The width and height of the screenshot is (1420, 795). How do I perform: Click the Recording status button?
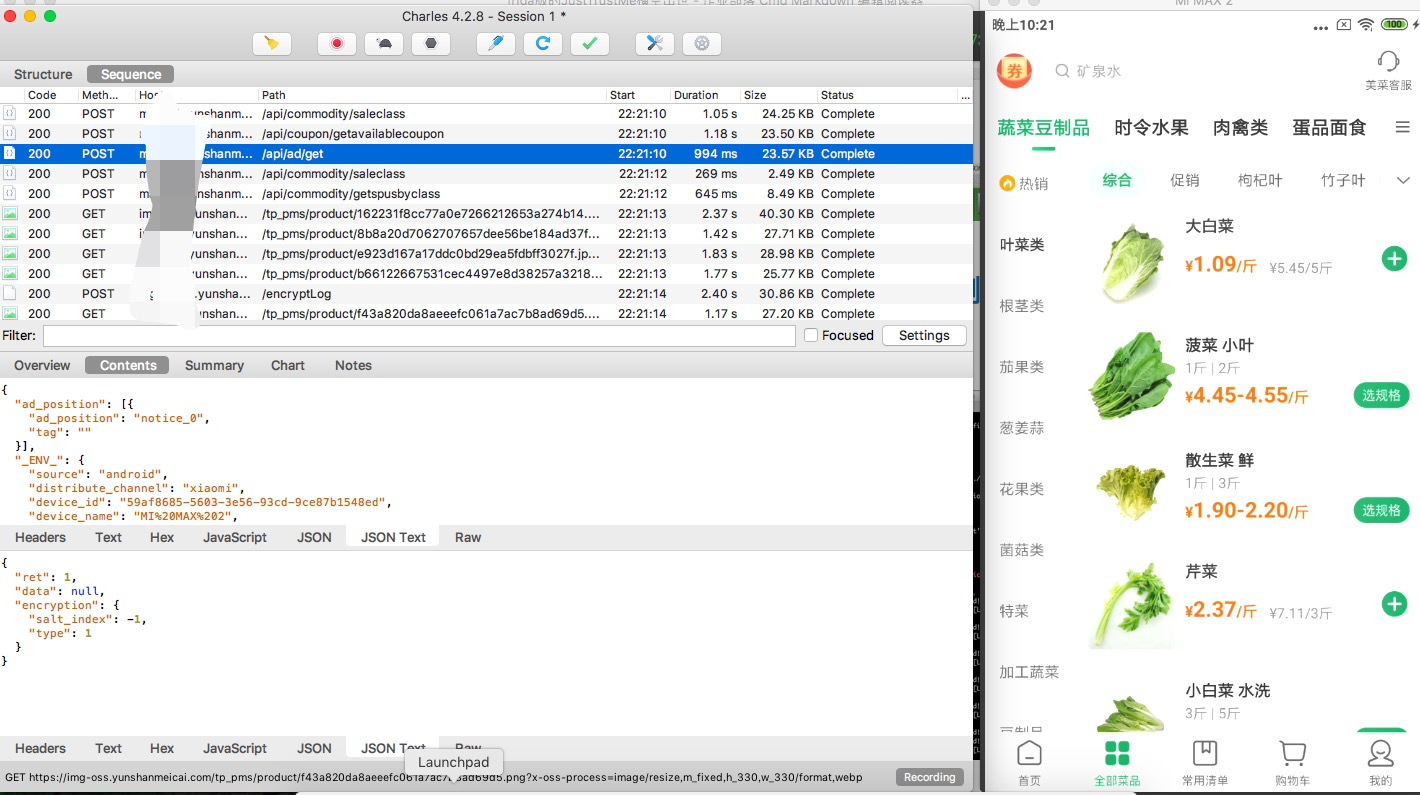coord(930,777)
